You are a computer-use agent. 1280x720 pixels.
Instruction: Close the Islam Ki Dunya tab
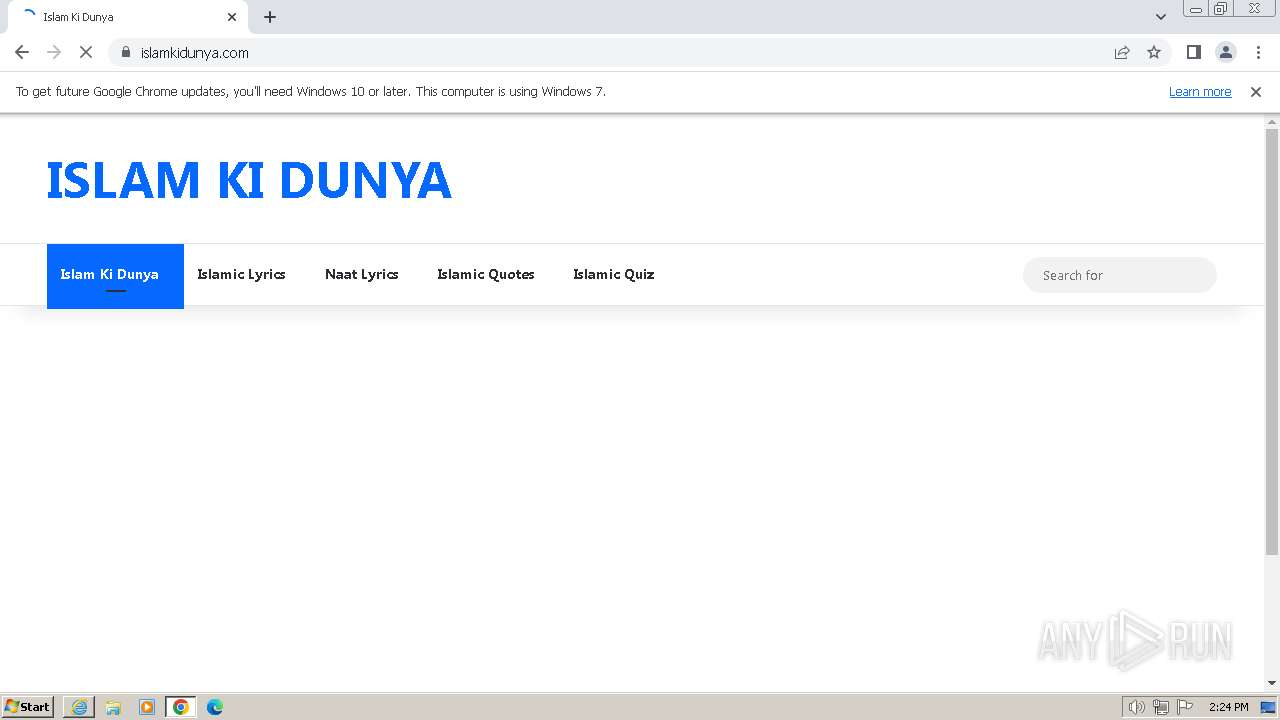[232, 17]
